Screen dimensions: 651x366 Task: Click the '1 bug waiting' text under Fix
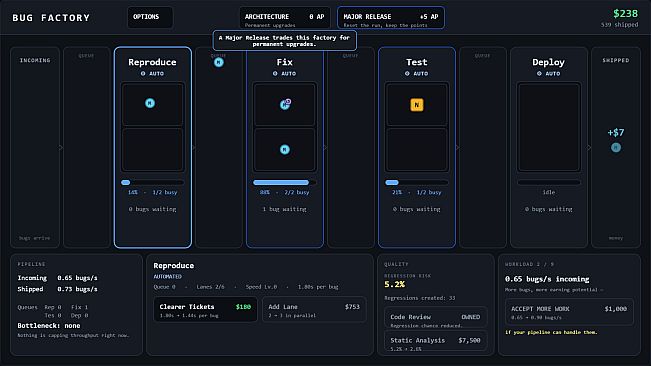[x=284, y=209]
